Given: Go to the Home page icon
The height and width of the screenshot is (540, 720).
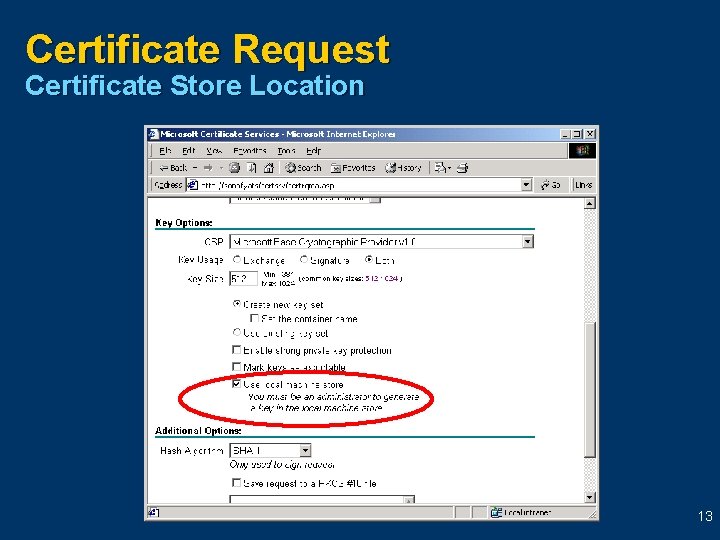Looking at the screenshot, I should pos(269,168).
